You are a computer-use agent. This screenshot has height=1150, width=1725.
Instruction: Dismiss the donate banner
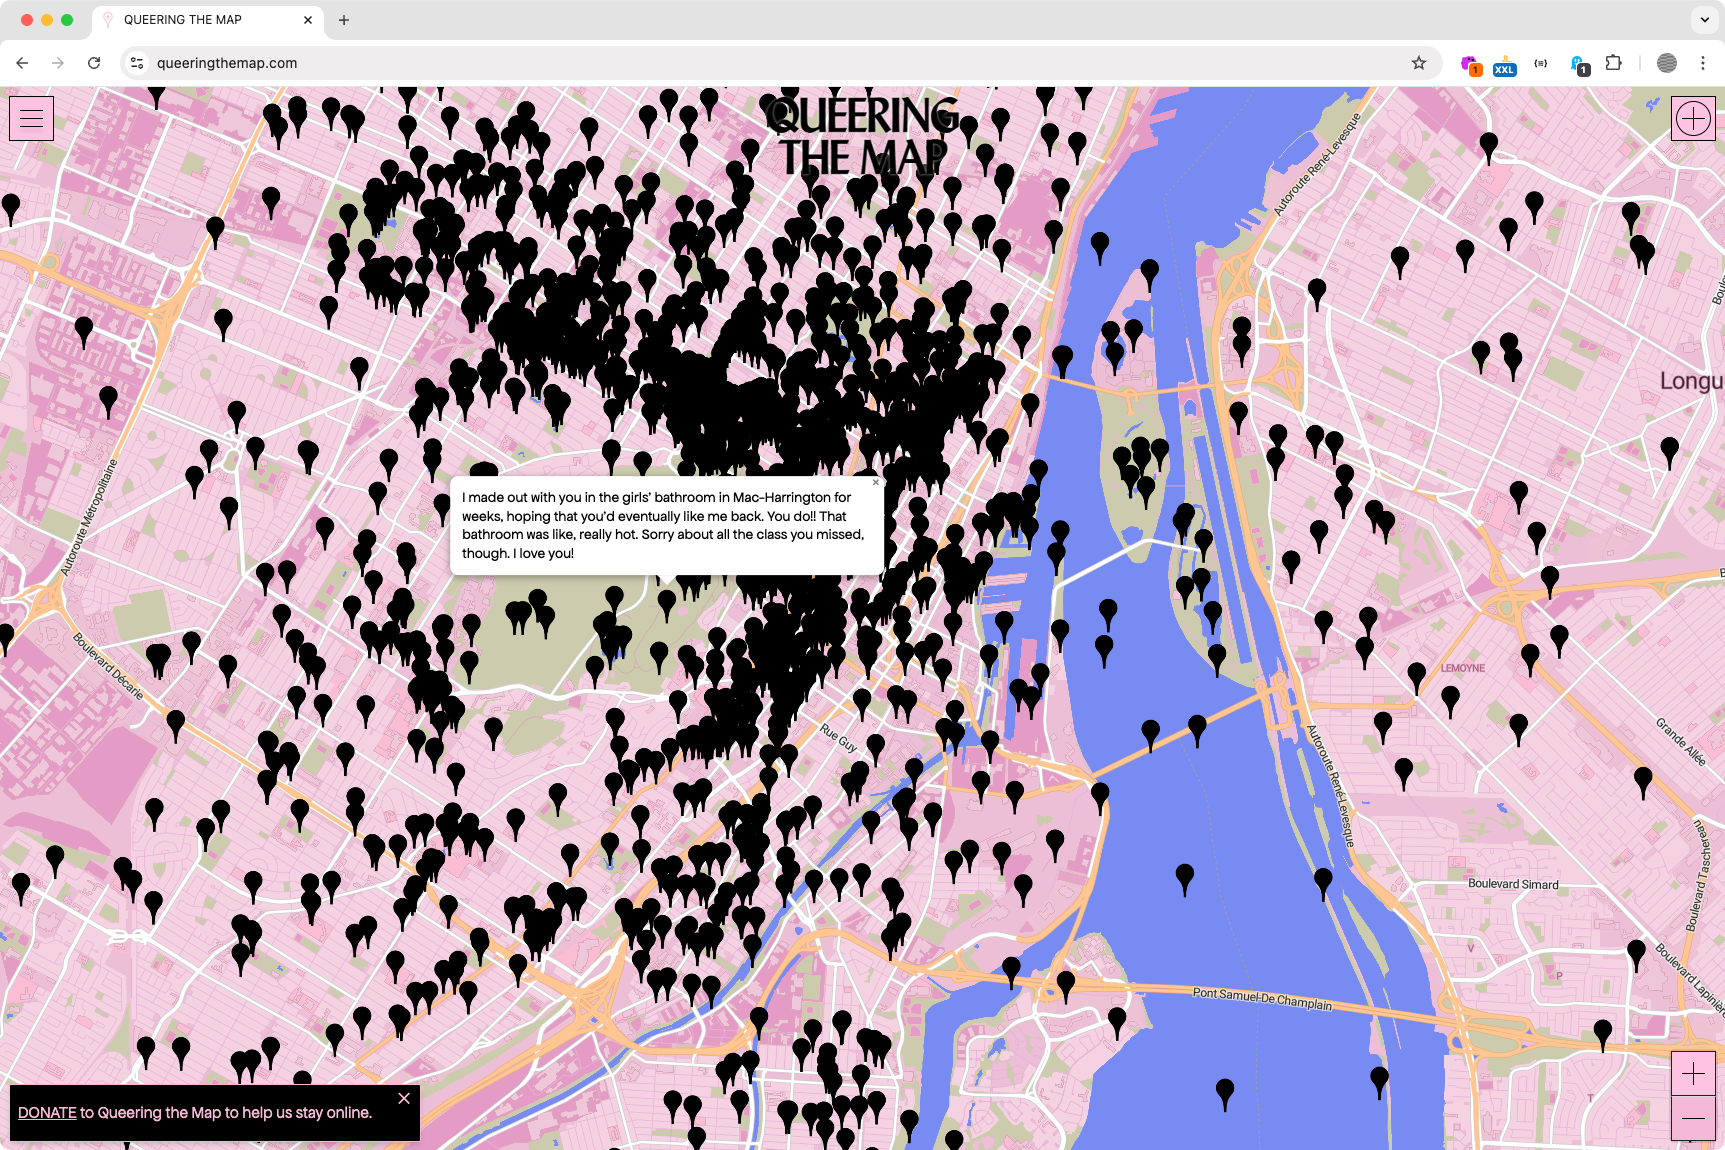point(404,1098)
